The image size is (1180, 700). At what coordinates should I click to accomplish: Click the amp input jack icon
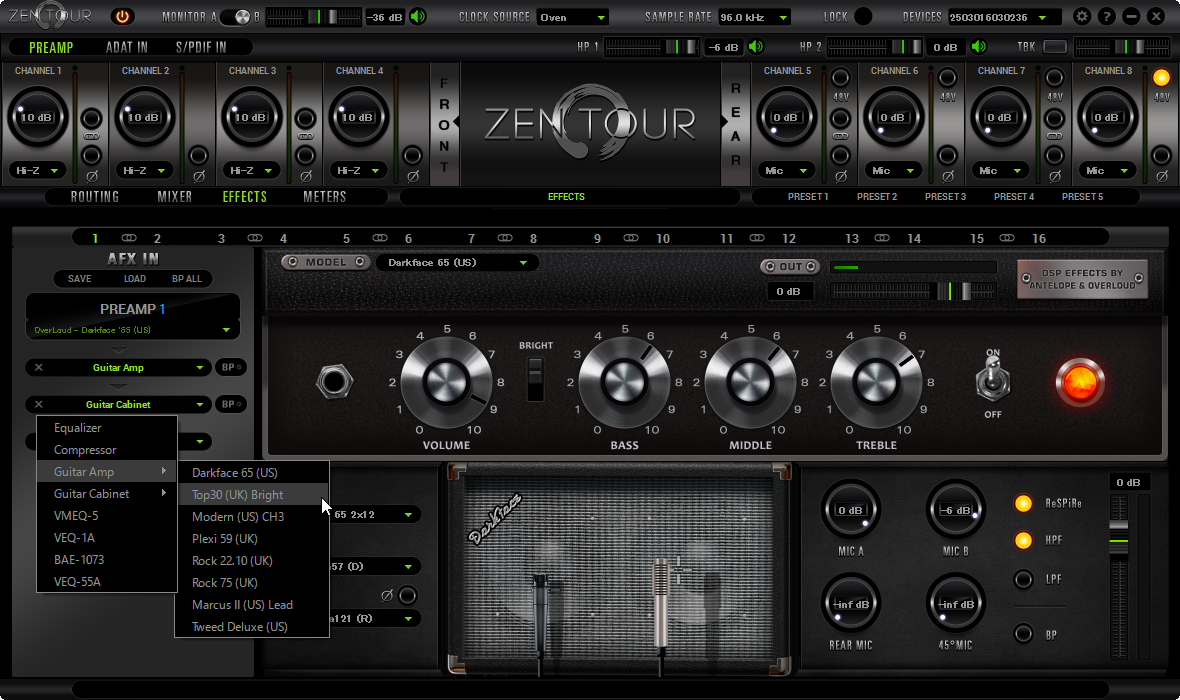tap(334, 382)
